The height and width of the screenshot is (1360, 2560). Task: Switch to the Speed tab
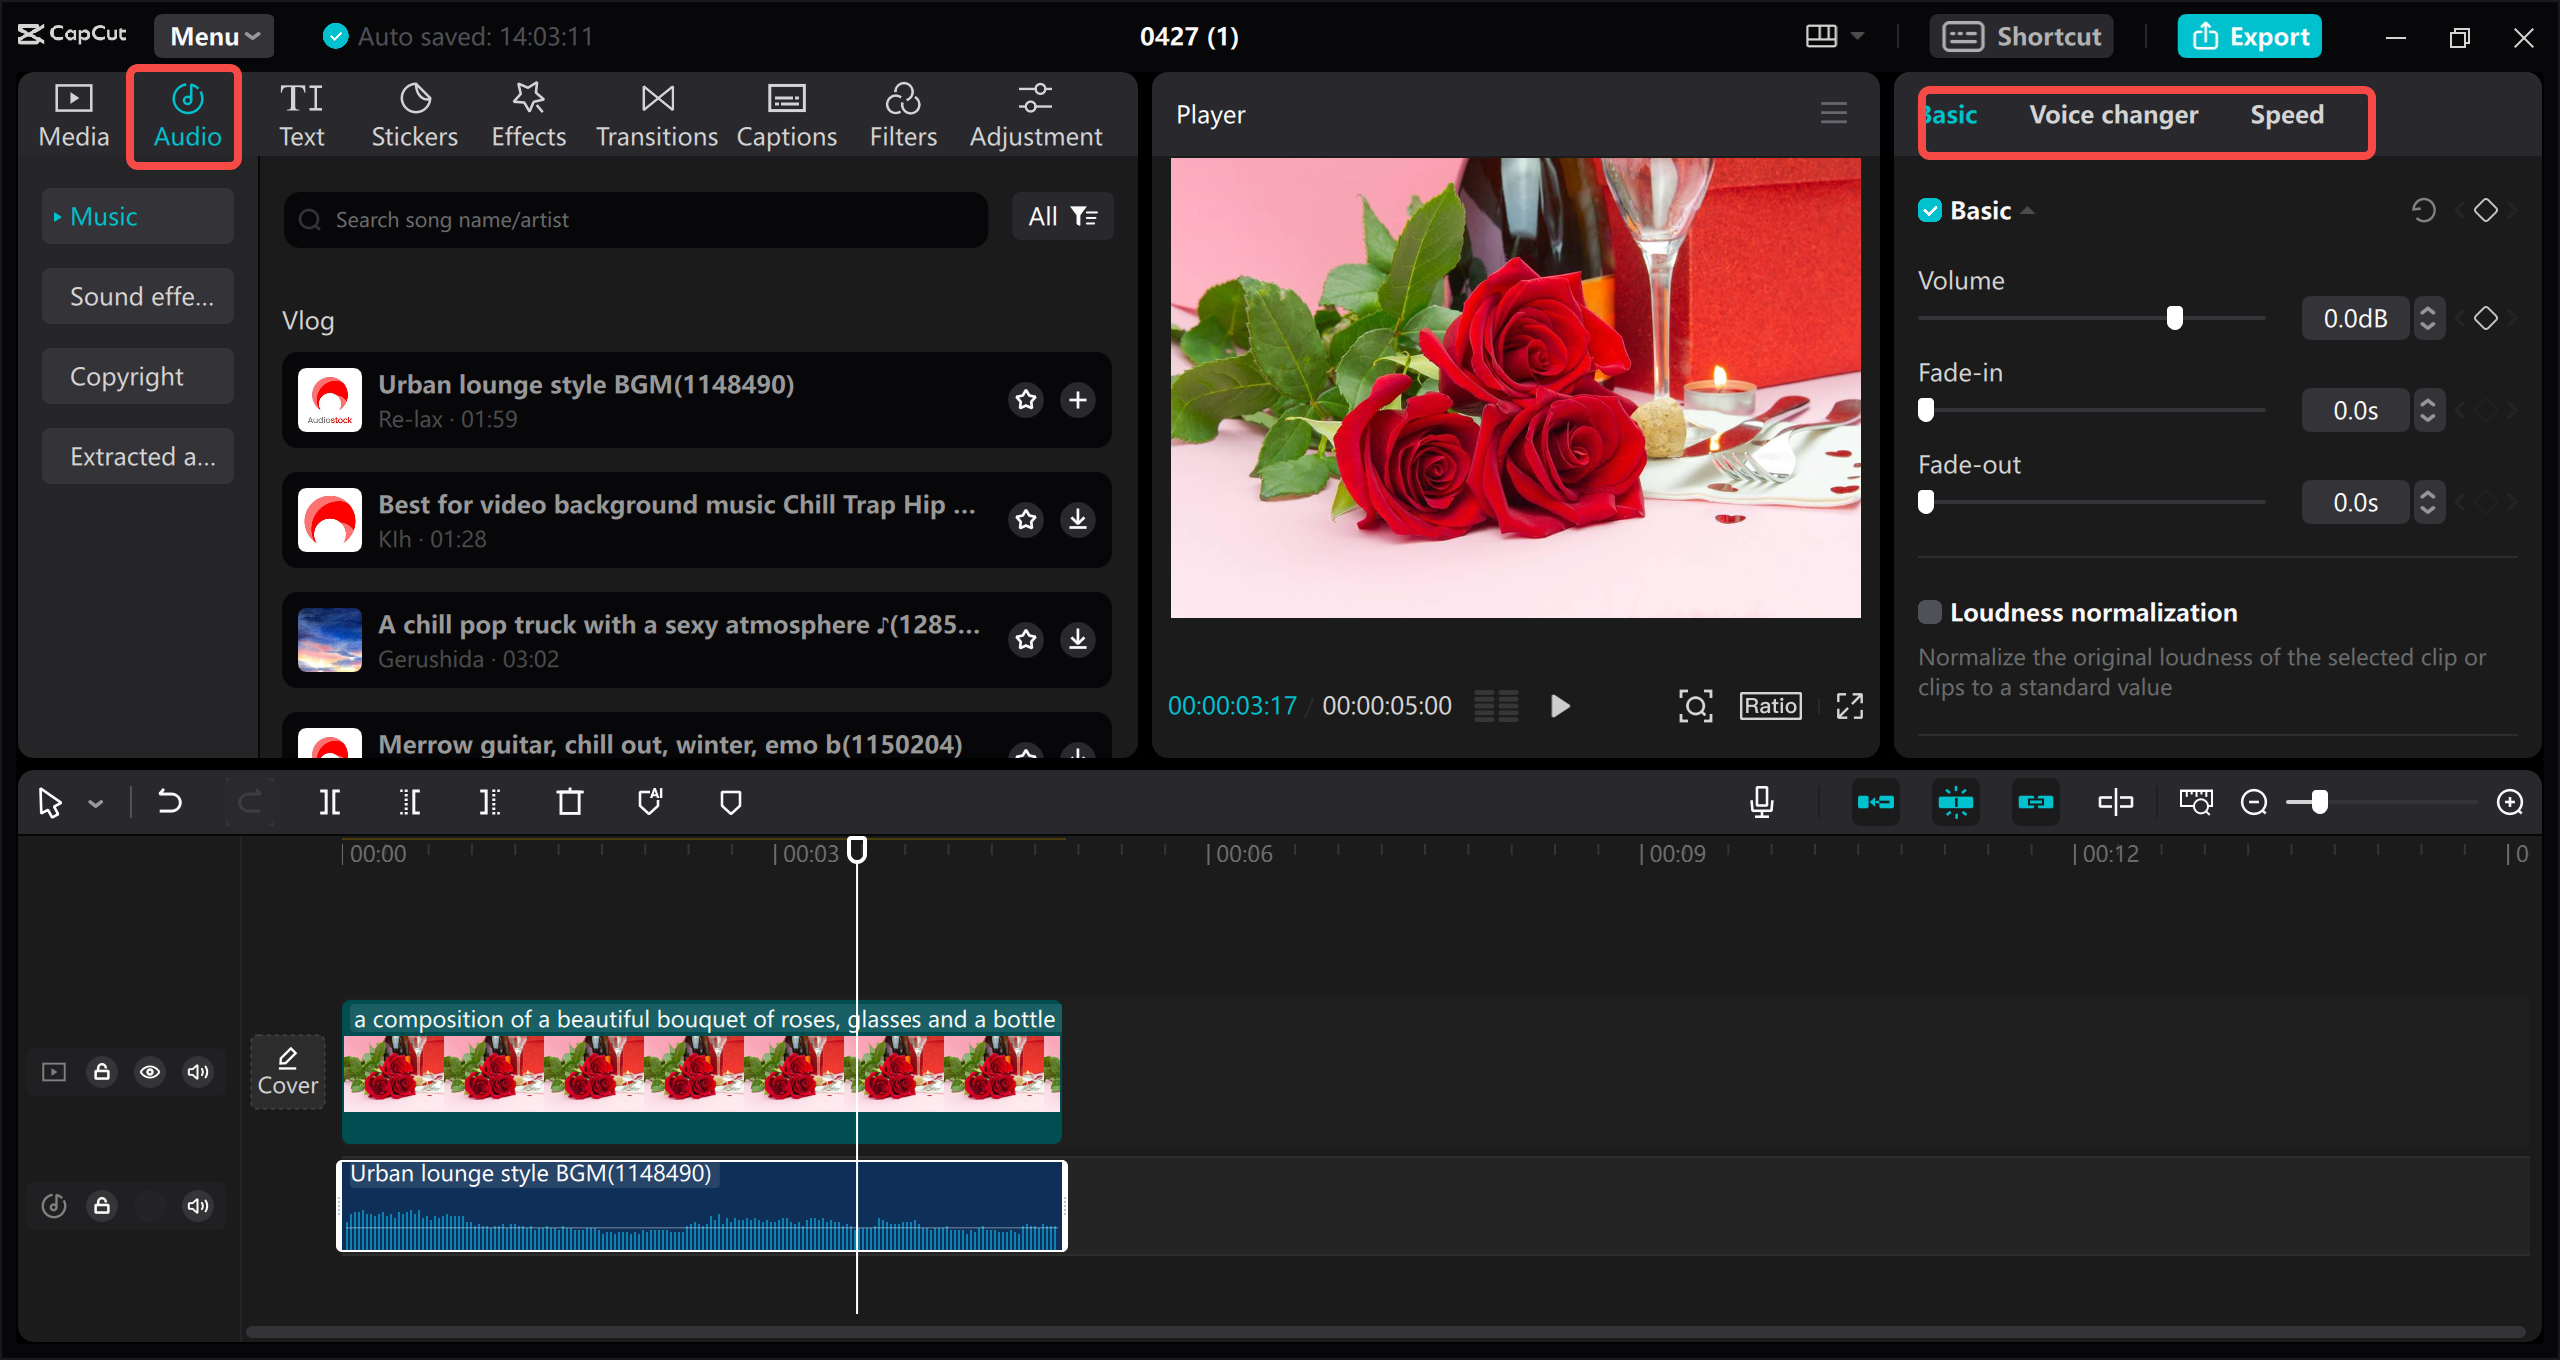point(2287,113)
